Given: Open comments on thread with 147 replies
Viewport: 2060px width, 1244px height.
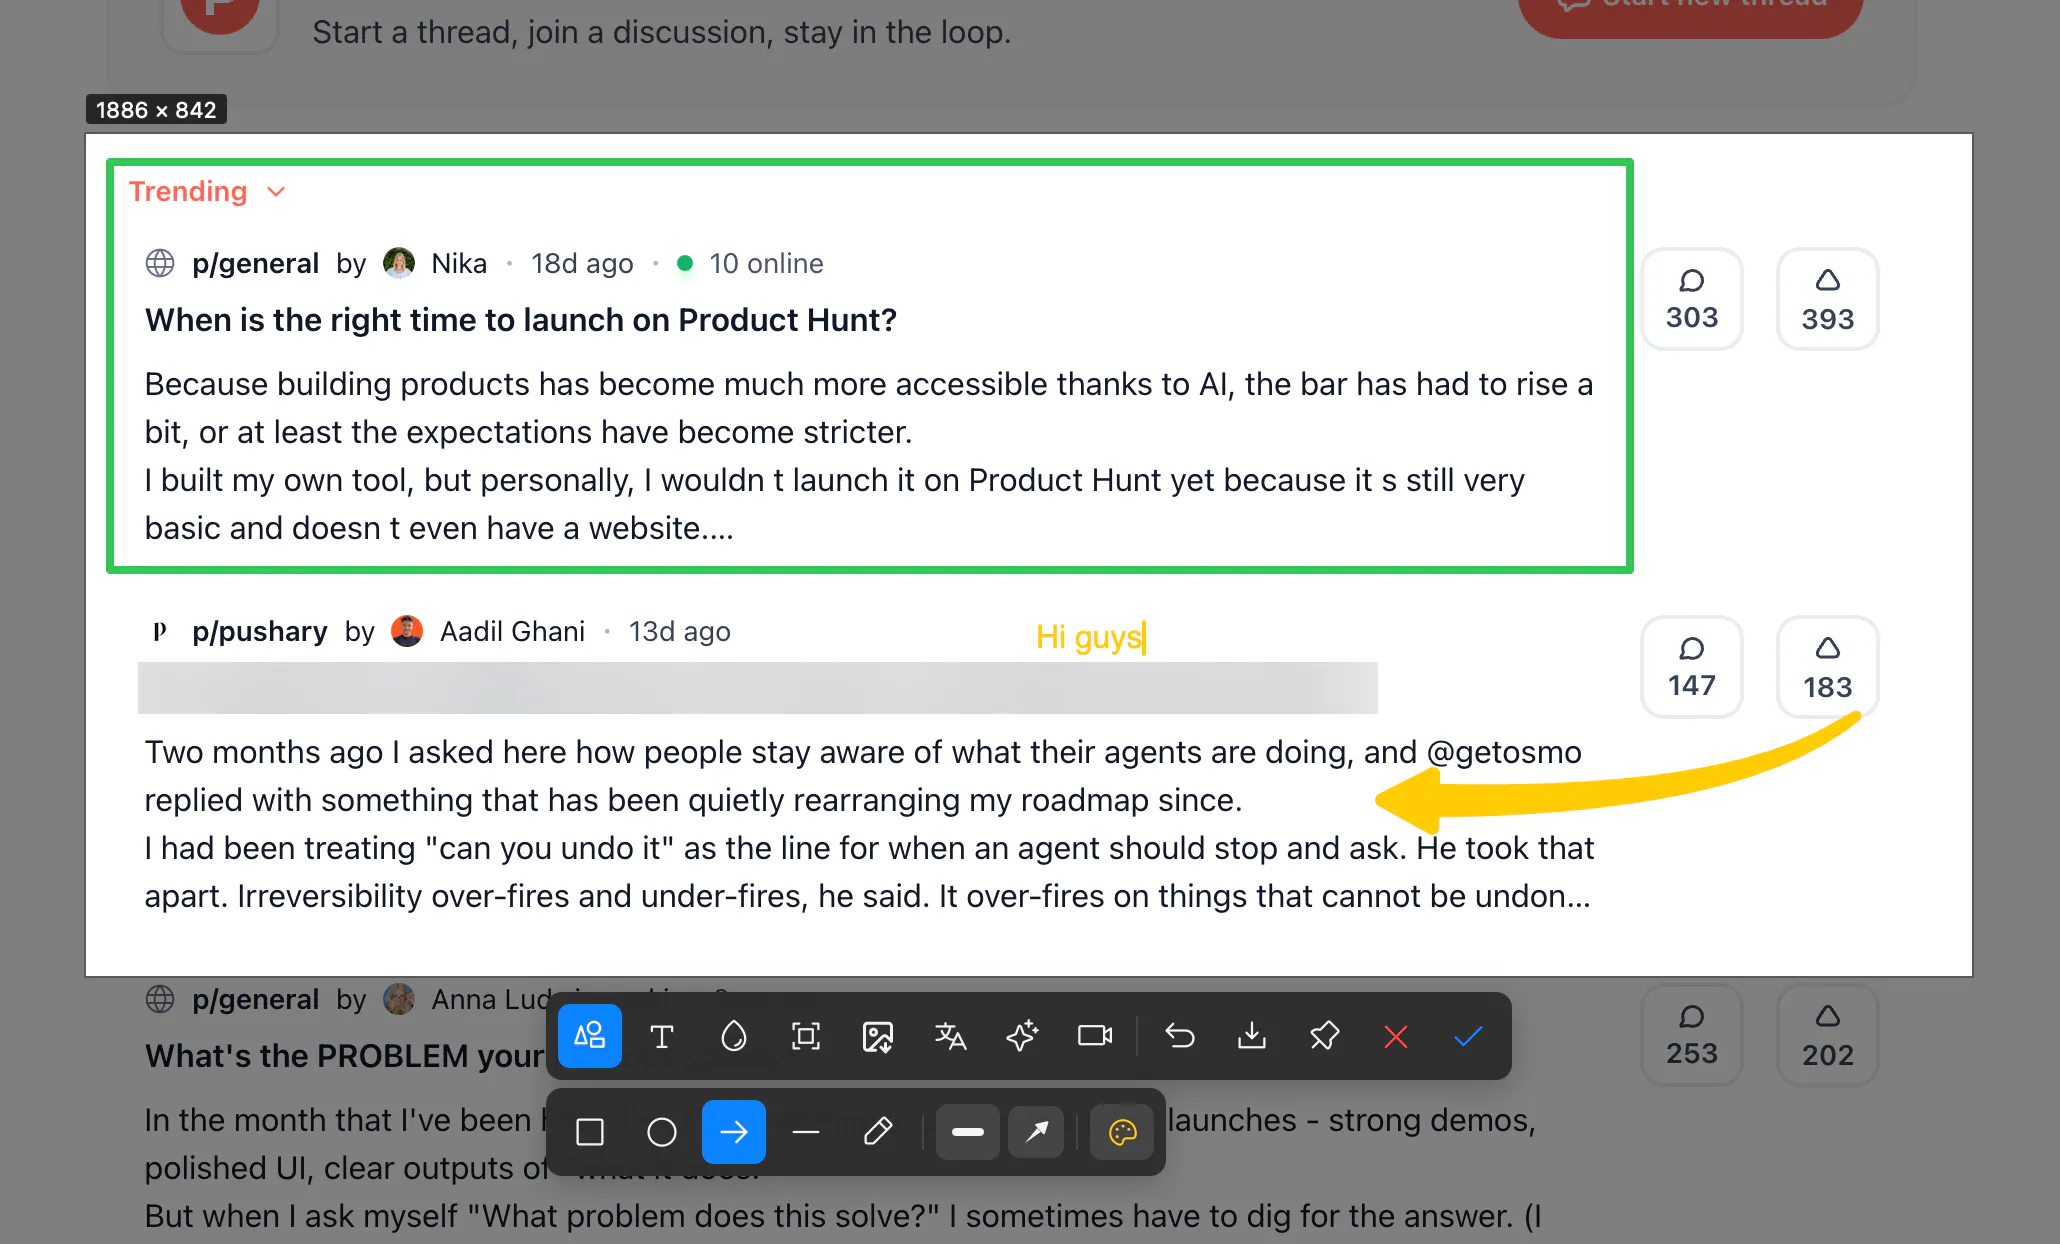Looking at the screenshot, I should 1692,667.
